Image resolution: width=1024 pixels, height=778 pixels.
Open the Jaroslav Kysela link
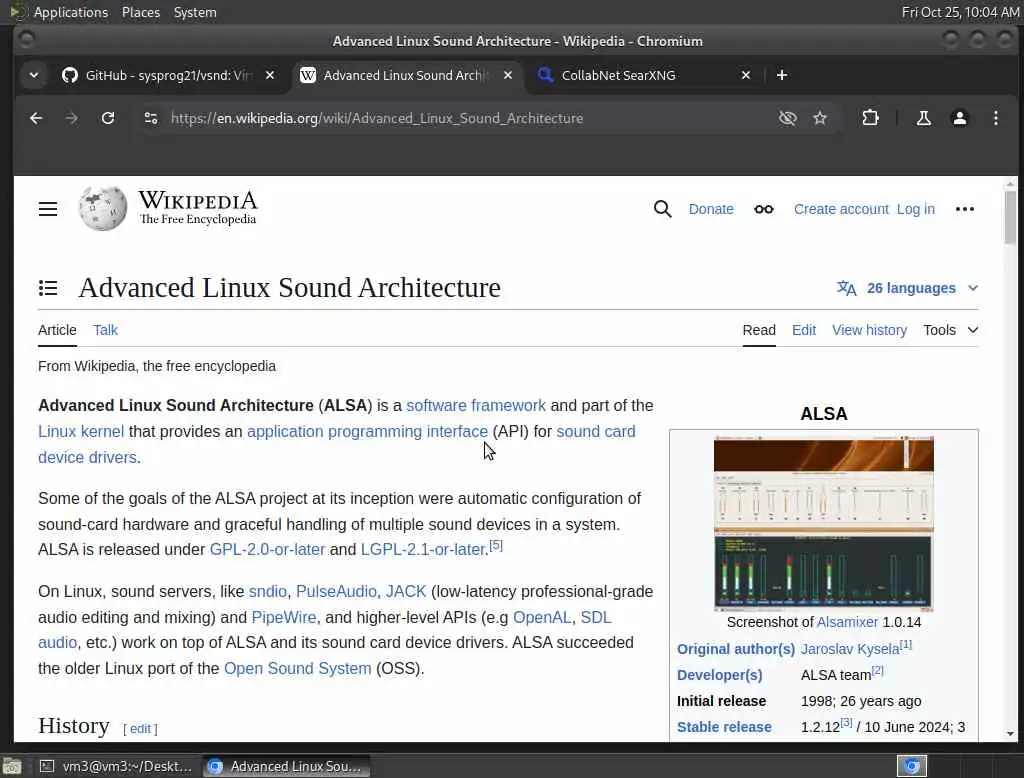click(850, 649)
